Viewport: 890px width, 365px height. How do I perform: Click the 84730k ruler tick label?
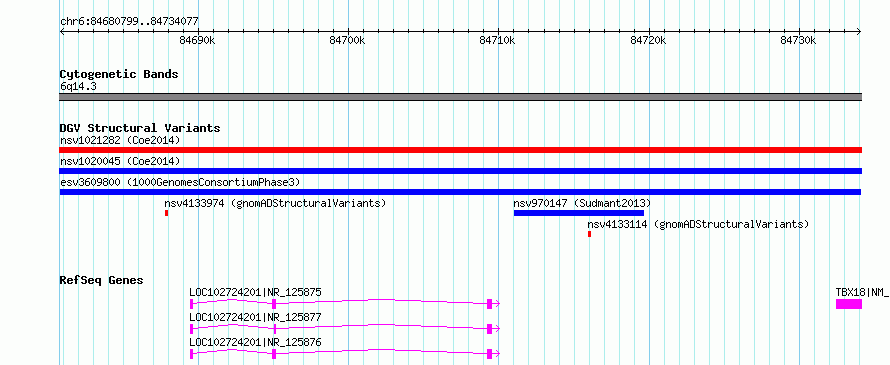(x=799, y=40)
